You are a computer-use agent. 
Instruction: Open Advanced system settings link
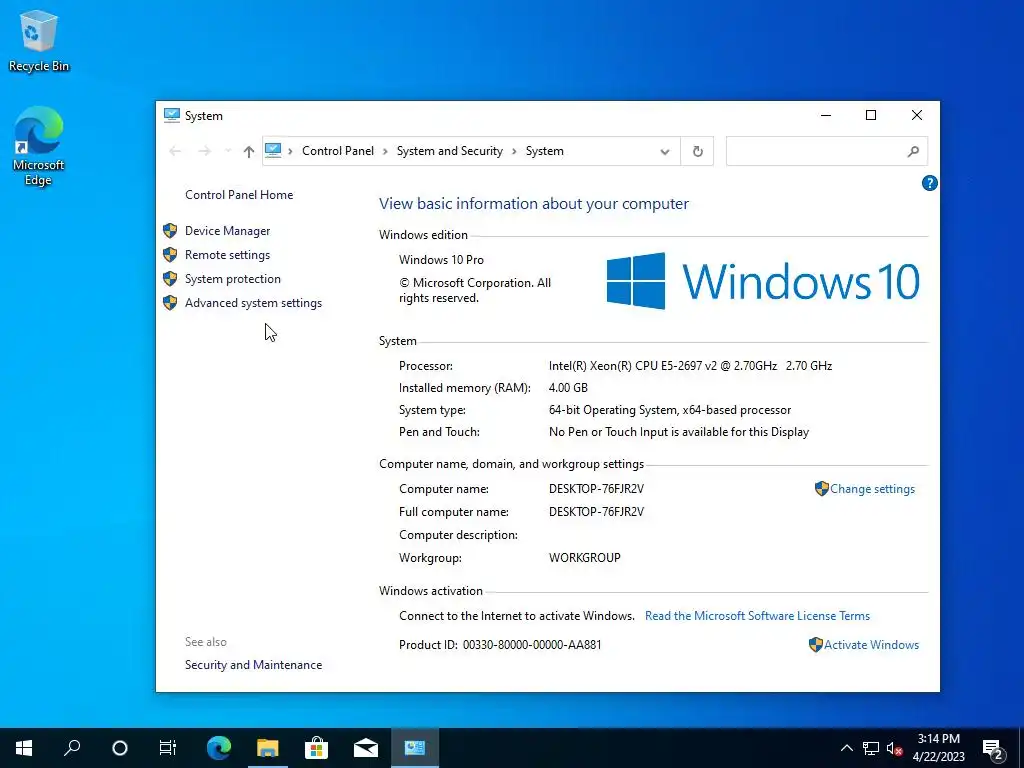pyautogui.click(x=253, y=303)
